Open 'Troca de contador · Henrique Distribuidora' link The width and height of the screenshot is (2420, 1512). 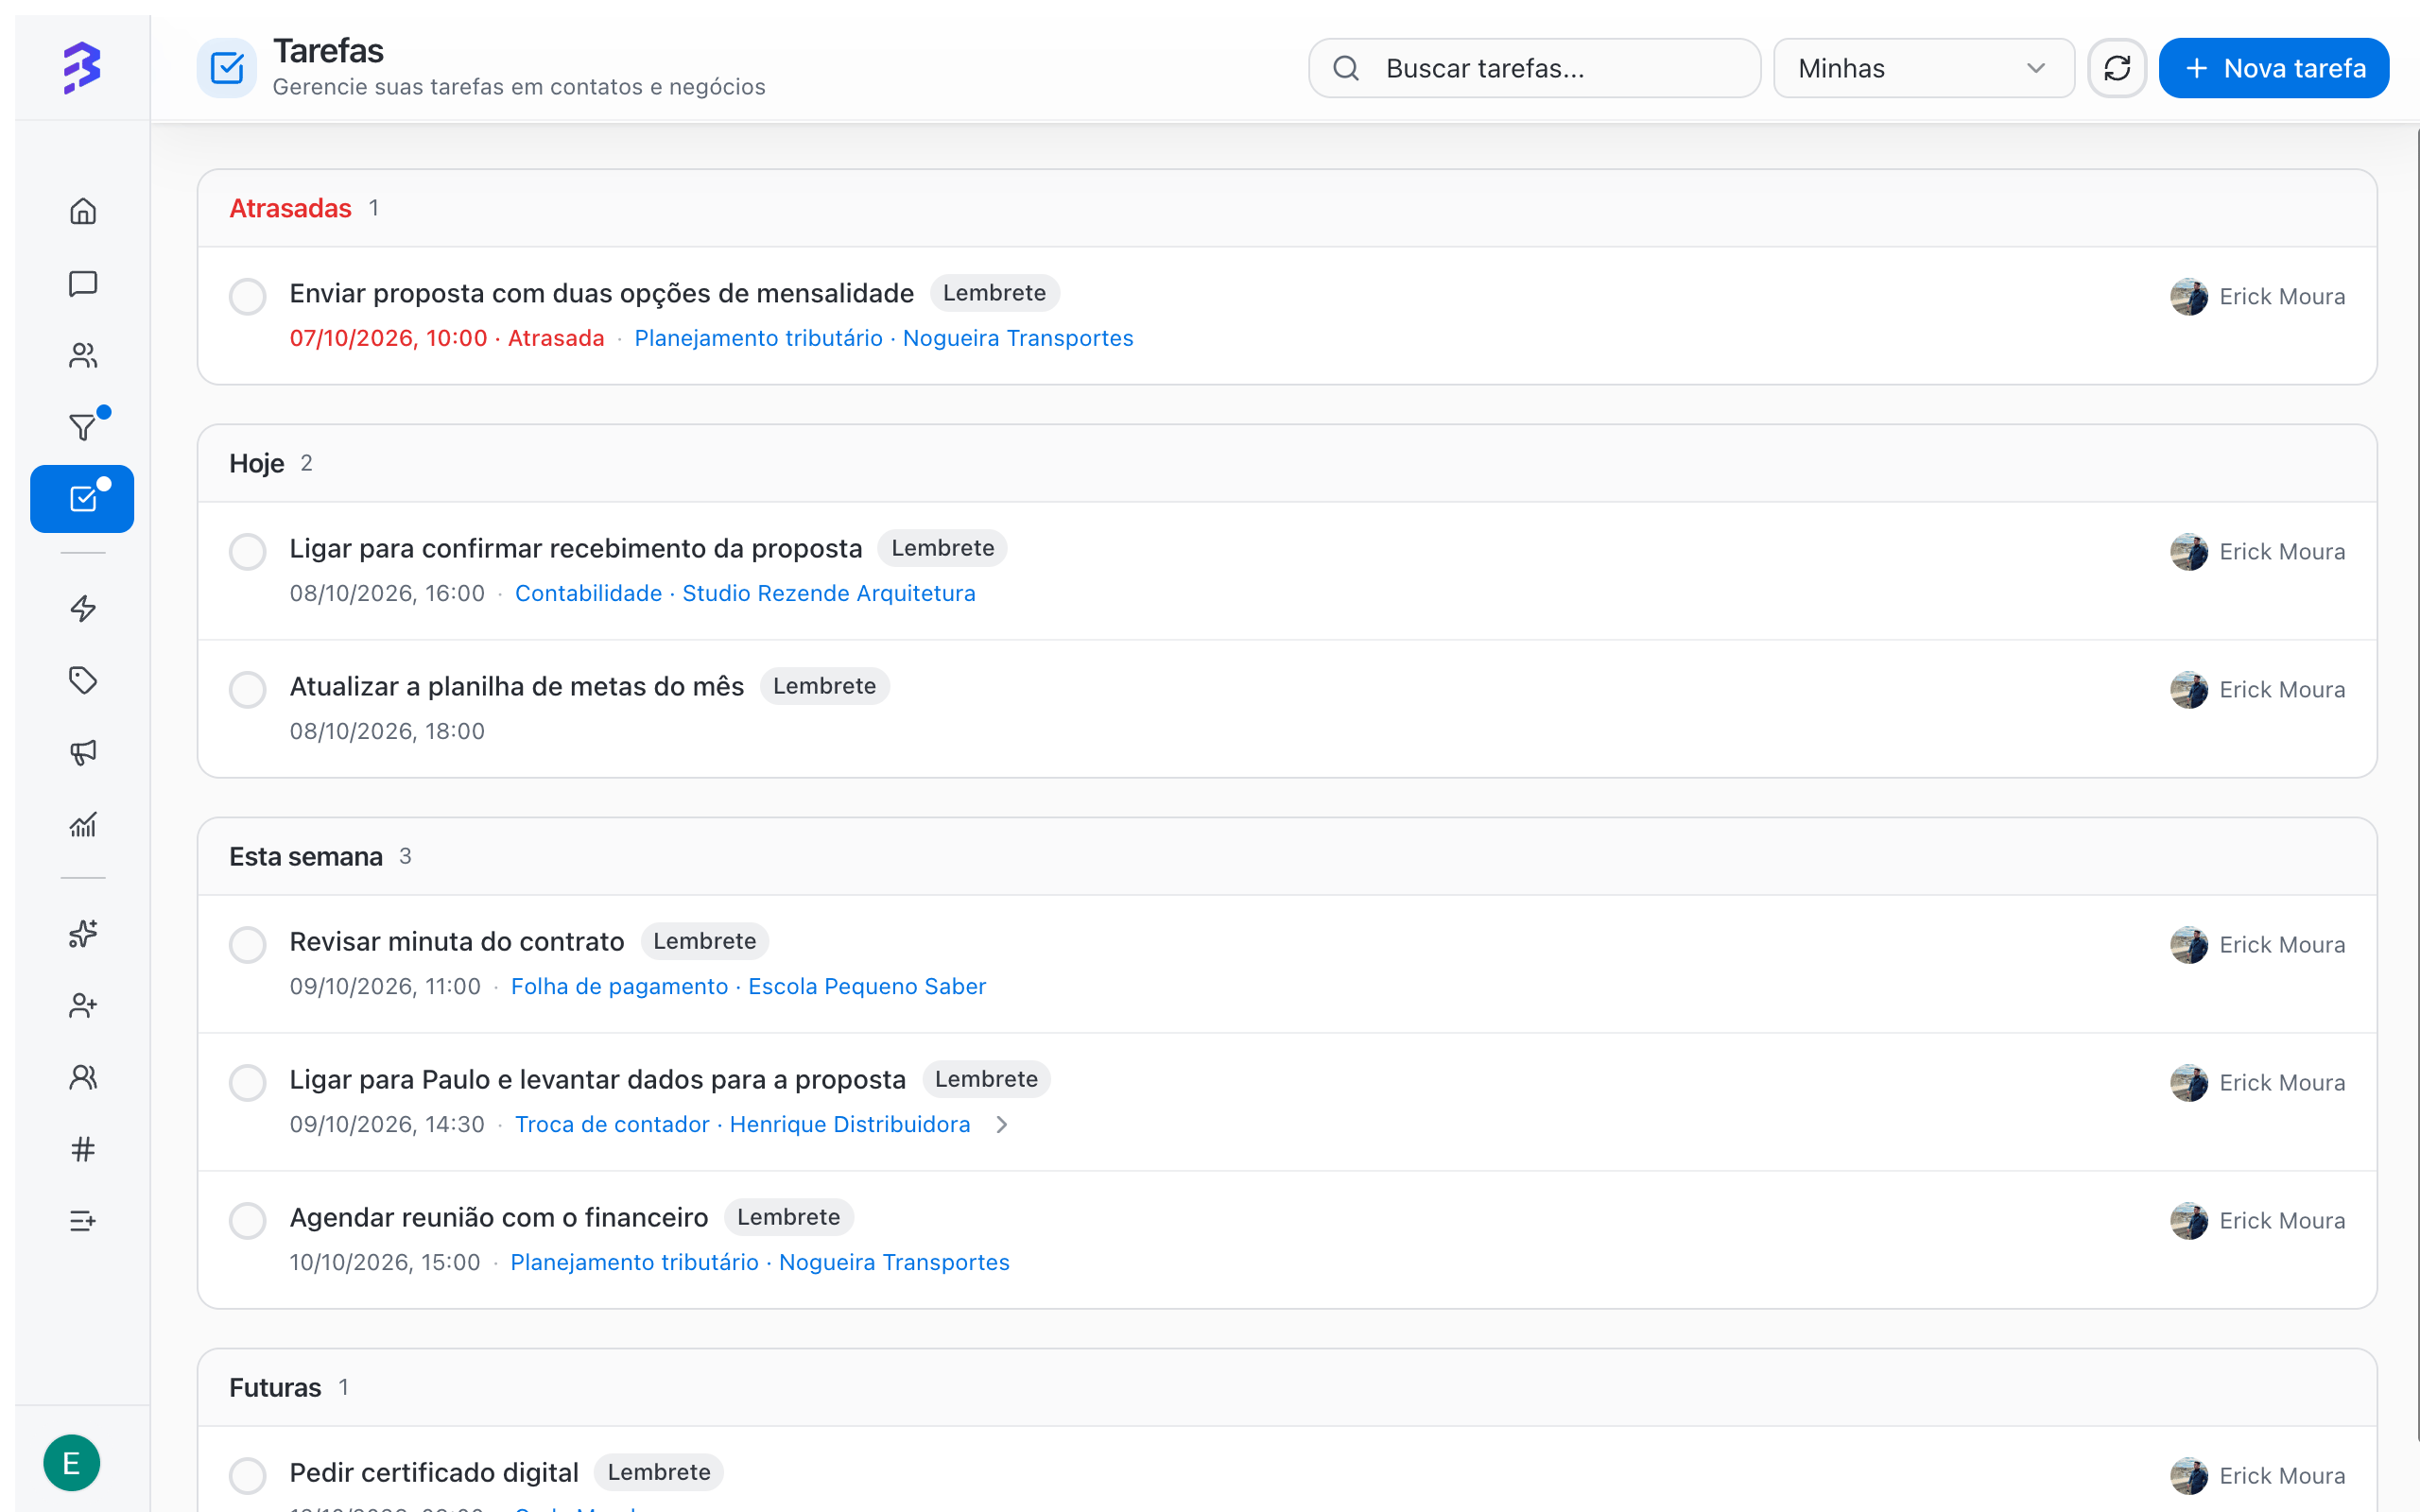742,1124
